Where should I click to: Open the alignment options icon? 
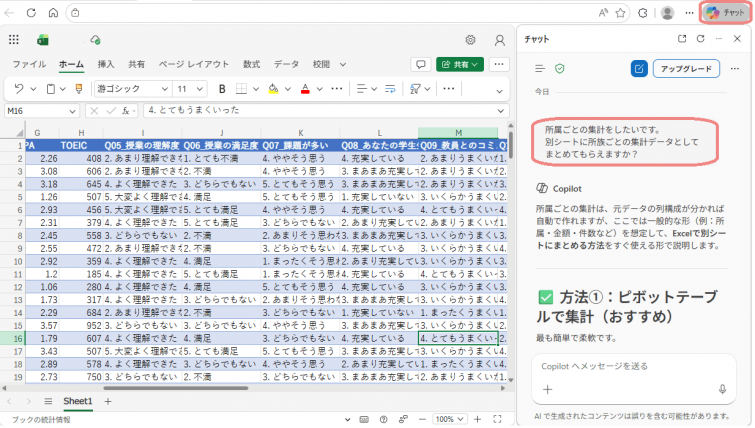tap(361, 89)
